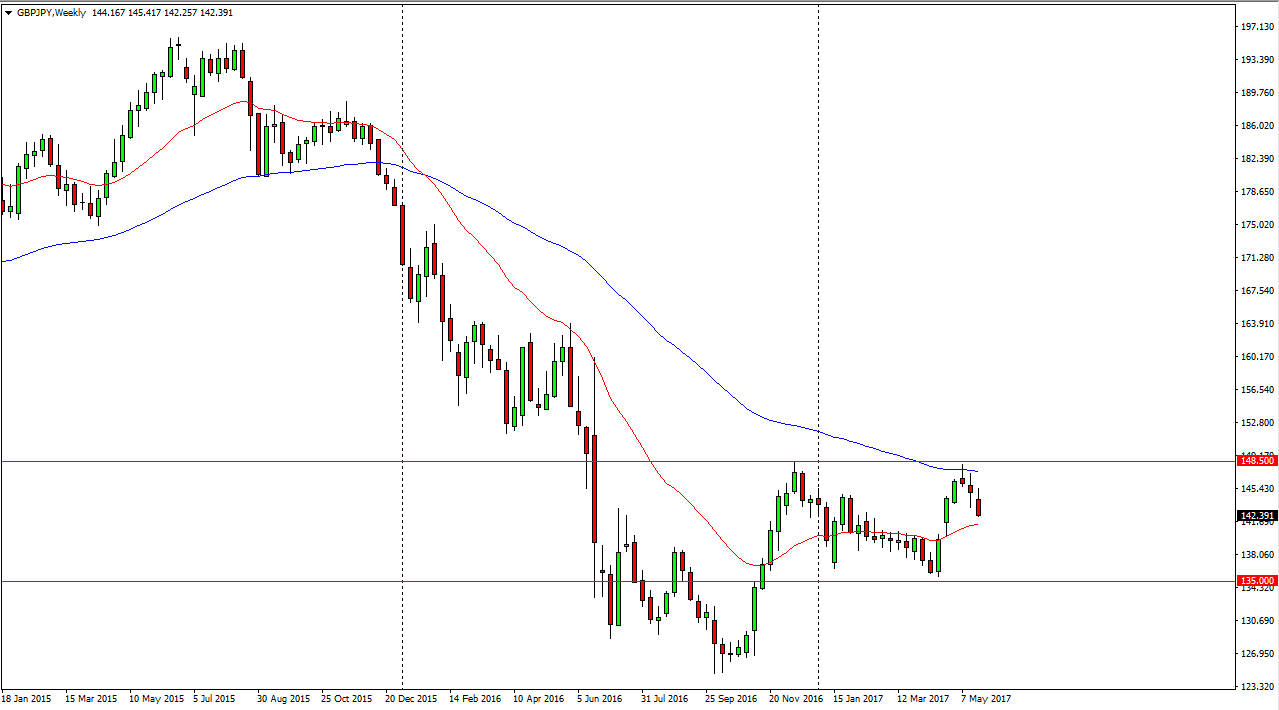Click the 160.170 label on price axis
This screenshot has width=1279, height=710.
click(x=1256, y=357)
